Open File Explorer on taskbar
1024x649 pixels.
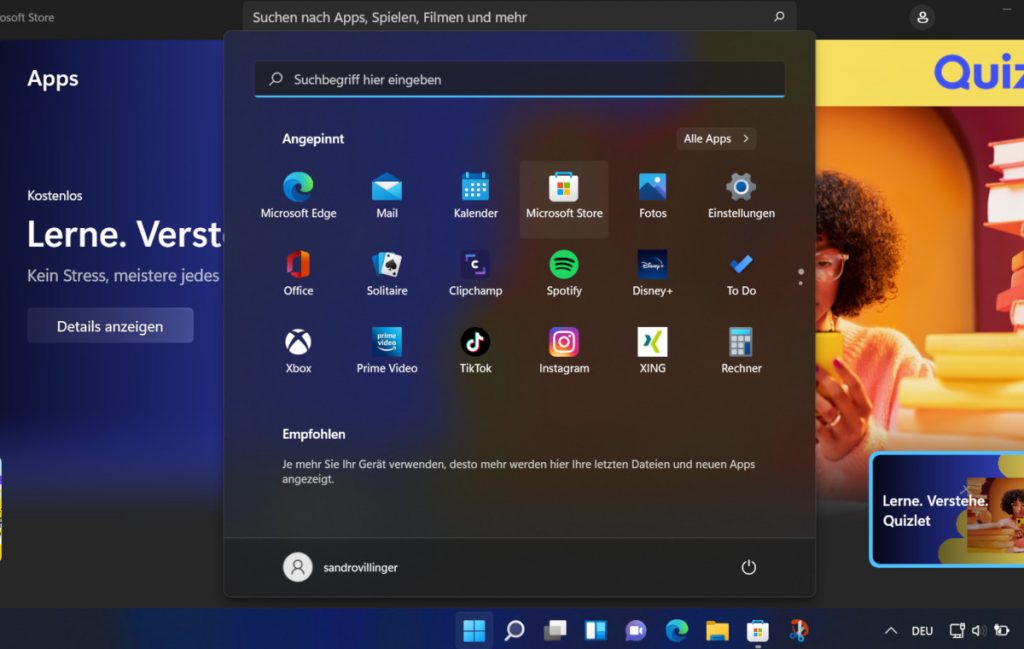717,630
